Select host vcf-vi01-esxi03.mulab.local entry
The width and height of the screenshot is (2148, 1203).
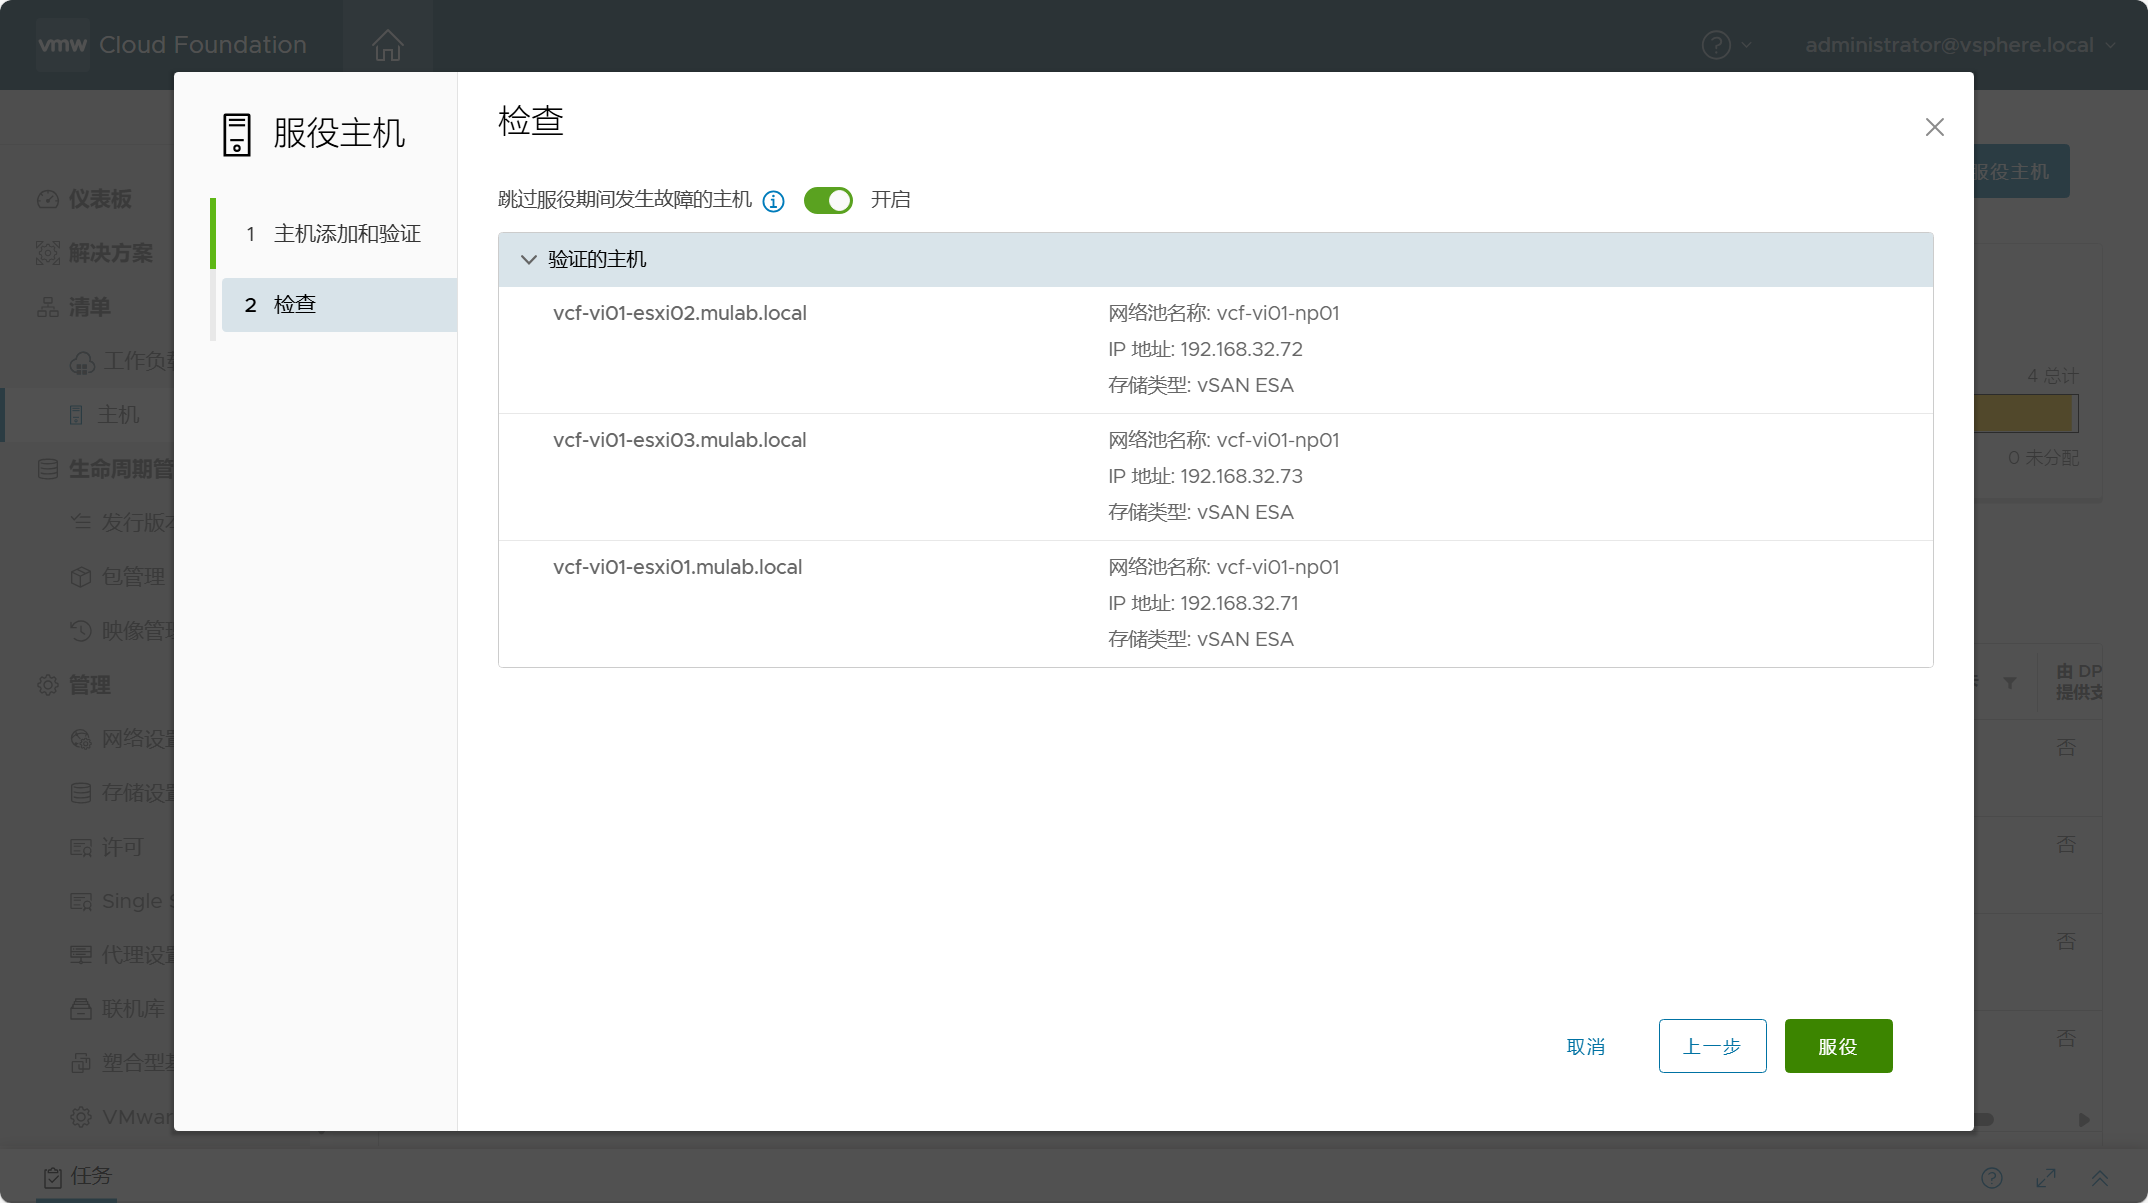(x=1215, y=477)
